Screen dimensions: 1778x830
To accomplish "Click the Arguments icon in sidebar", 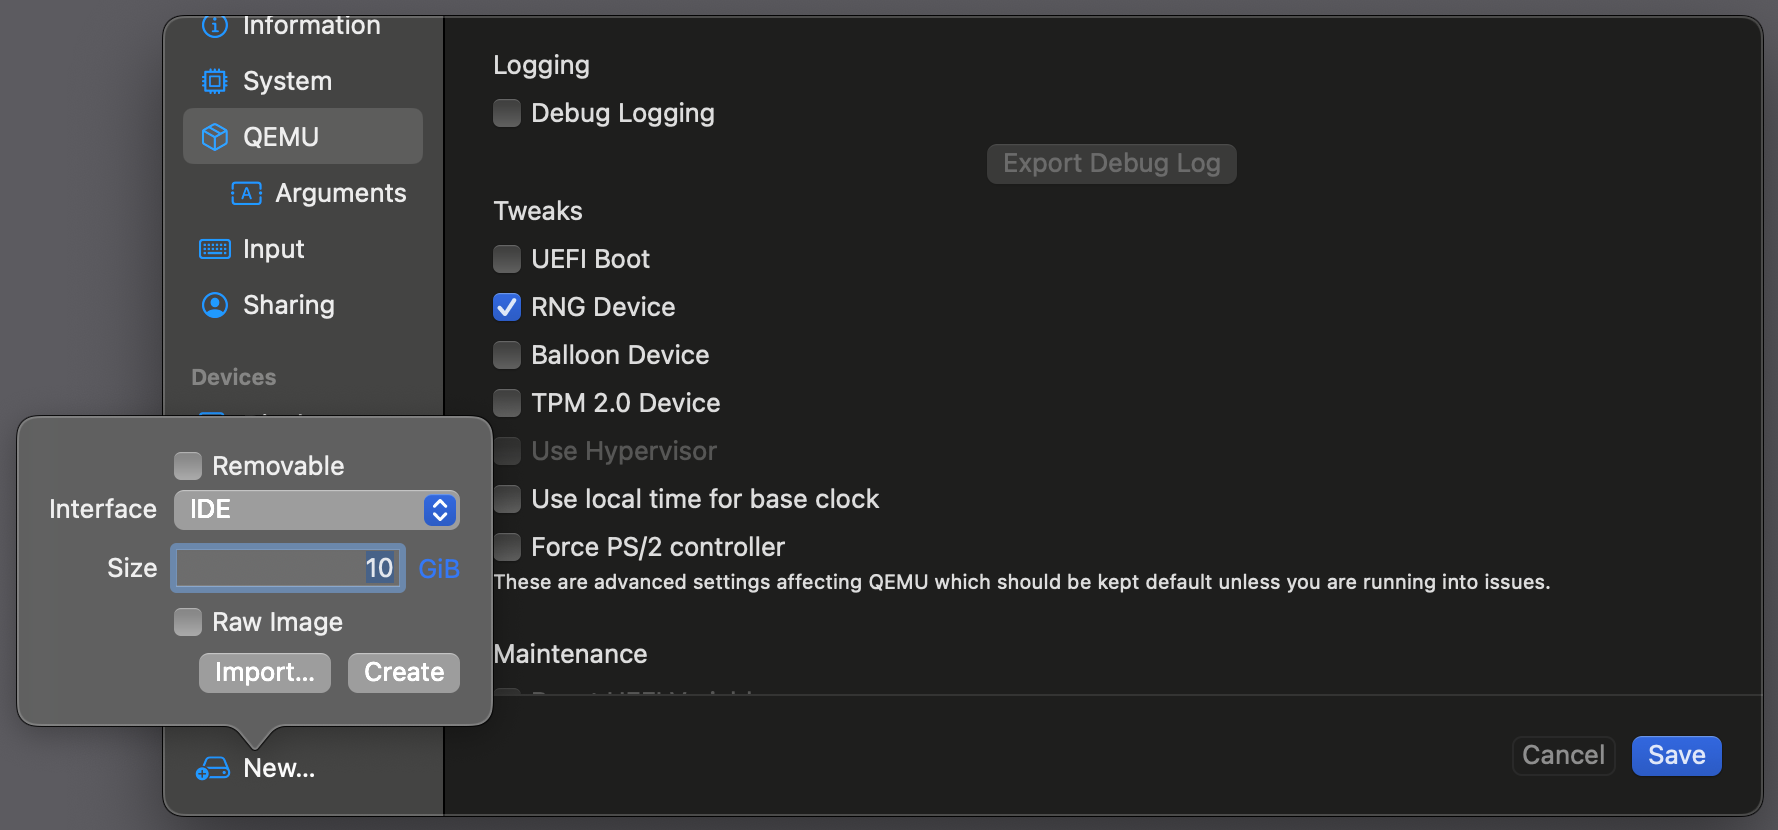I will click(246, 193).
